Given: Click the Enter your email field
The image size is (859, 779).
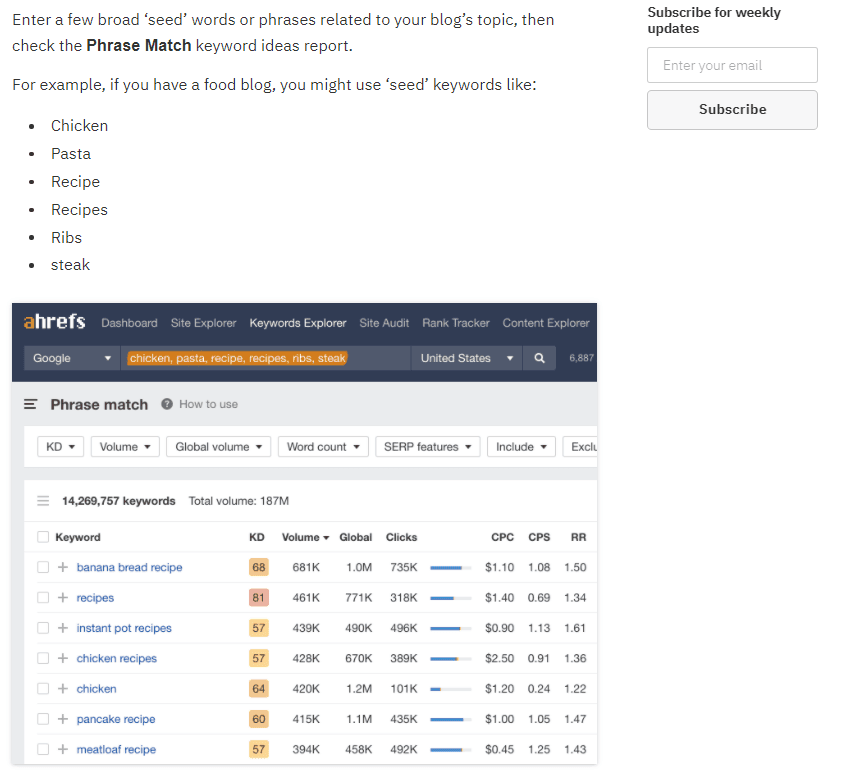Looking at the screenshot, I should click(732, 65).
